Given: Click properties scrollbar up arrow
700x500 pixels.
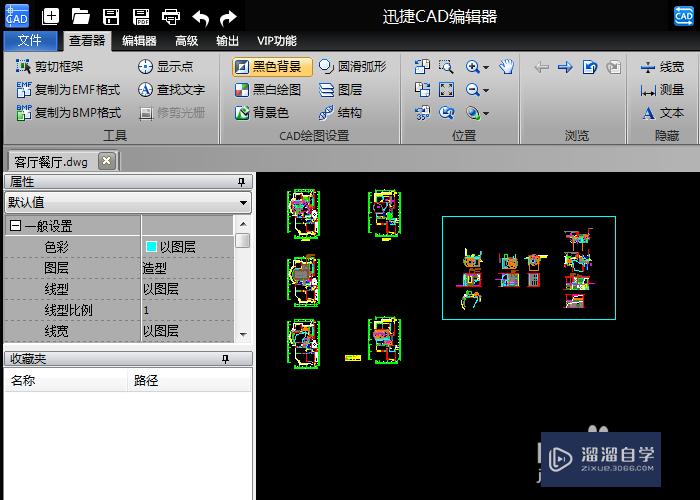Looking at the screenshot, I should point(243,224).
